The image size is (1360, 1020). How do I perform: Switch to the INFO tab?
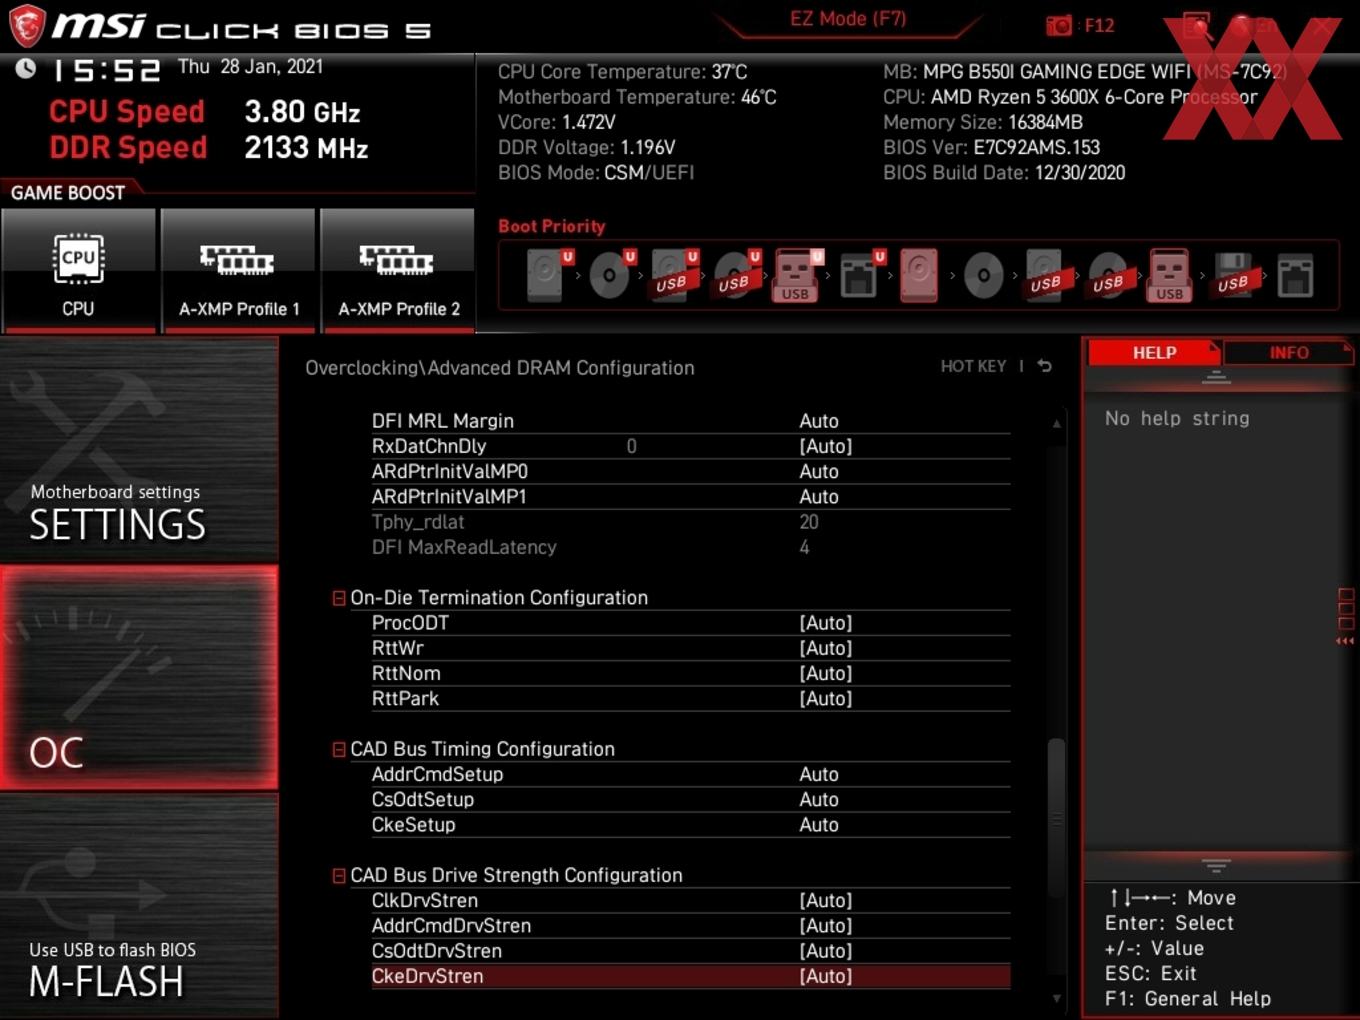point(1288,352)
